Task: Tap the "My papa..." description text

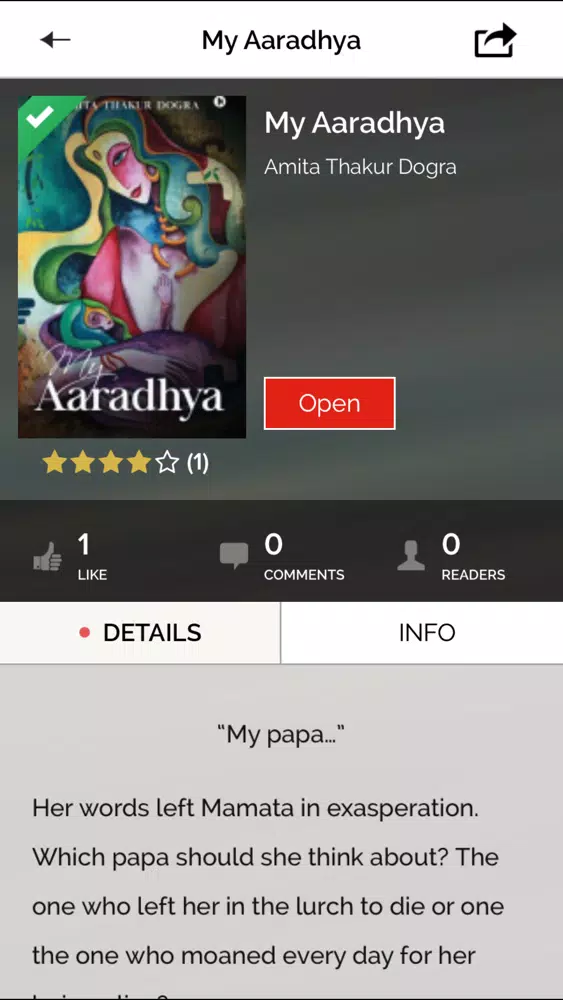Action: [281, 735]
